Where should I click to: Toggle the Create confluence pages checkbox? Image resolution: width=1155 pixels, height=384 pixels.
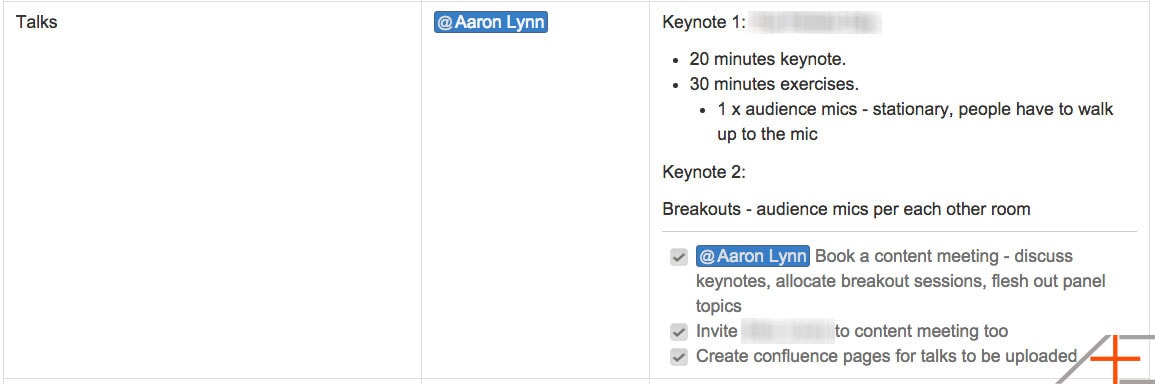(678, 357)
